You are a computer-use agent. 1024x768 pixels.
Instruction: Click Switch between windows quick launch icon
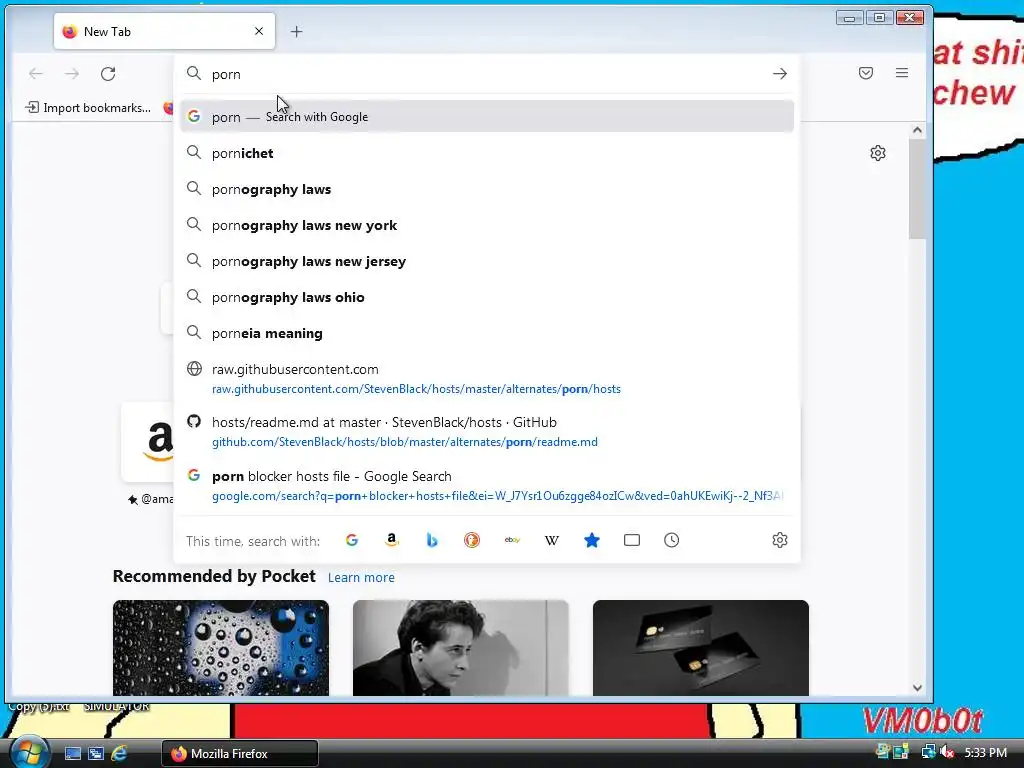pos(96,754)
